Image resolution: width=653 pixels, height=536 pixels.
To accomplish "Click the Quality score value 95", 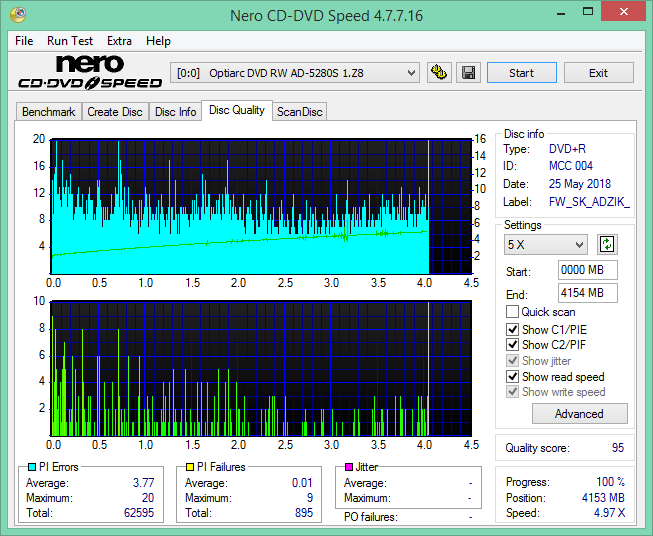I will pos(618,448).
